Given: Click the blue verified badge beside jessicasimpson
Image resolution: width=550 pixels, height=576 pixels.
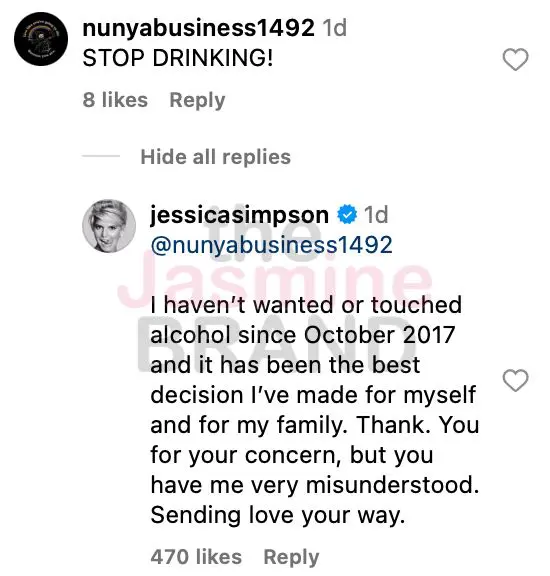Looking at the screenshot, I should (x=347, y=215).
